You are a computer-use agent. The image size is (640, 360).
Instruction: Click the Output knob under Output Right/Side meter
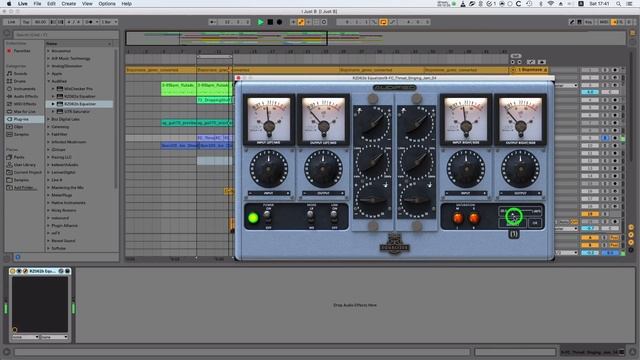point(520,169)
